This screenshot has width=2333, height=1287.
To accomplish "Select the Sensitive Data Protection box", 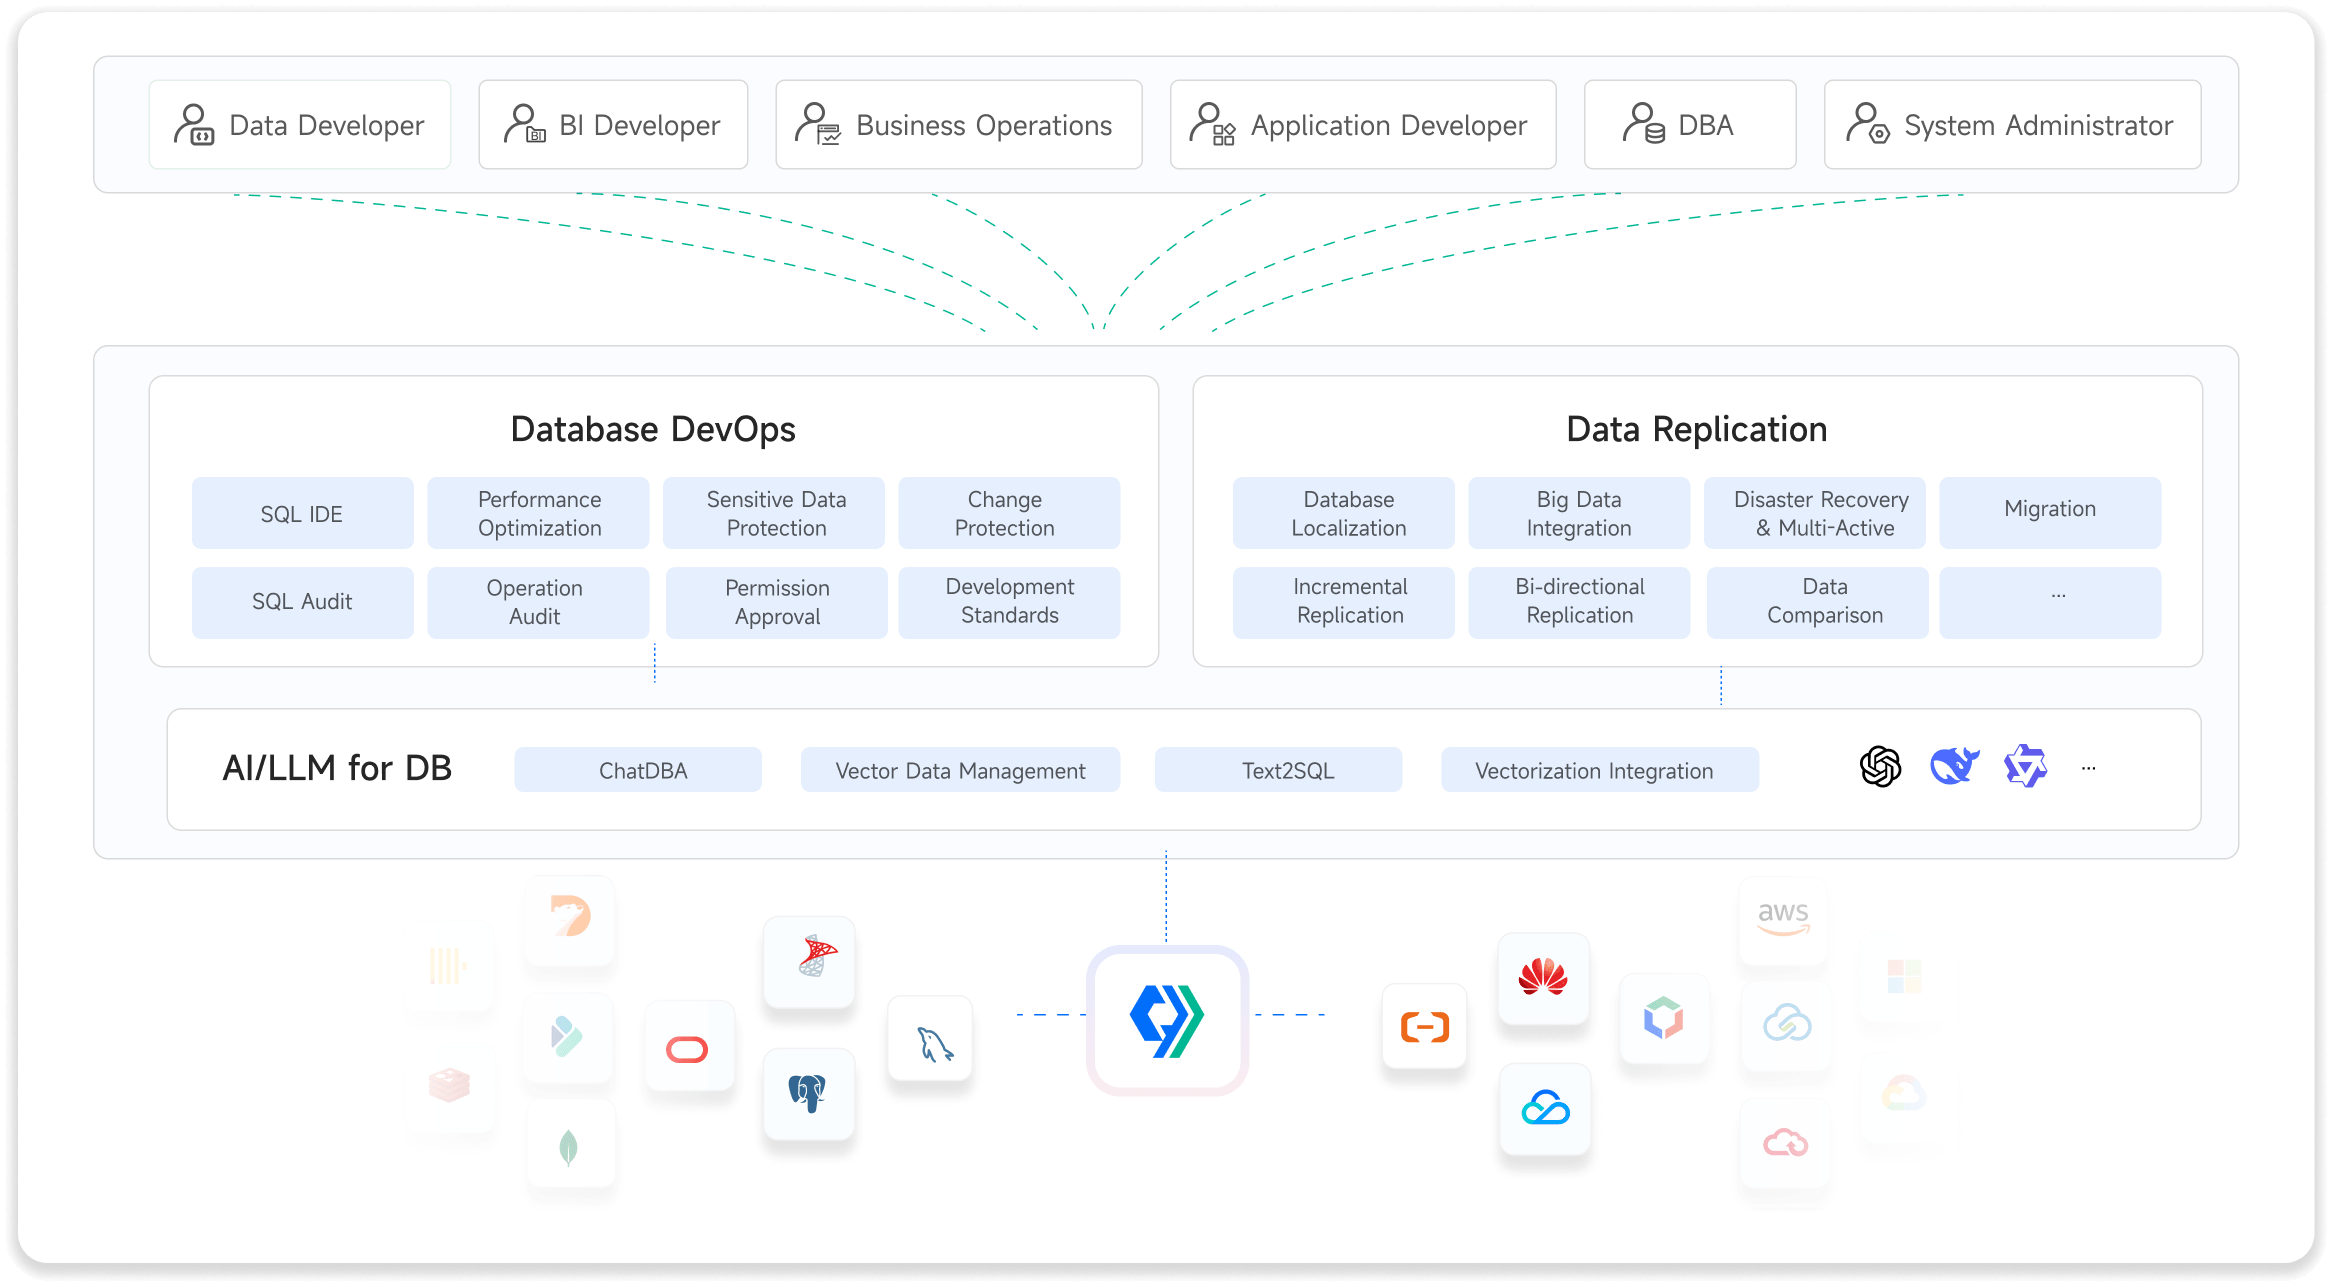I will click(x=775, y=513).
